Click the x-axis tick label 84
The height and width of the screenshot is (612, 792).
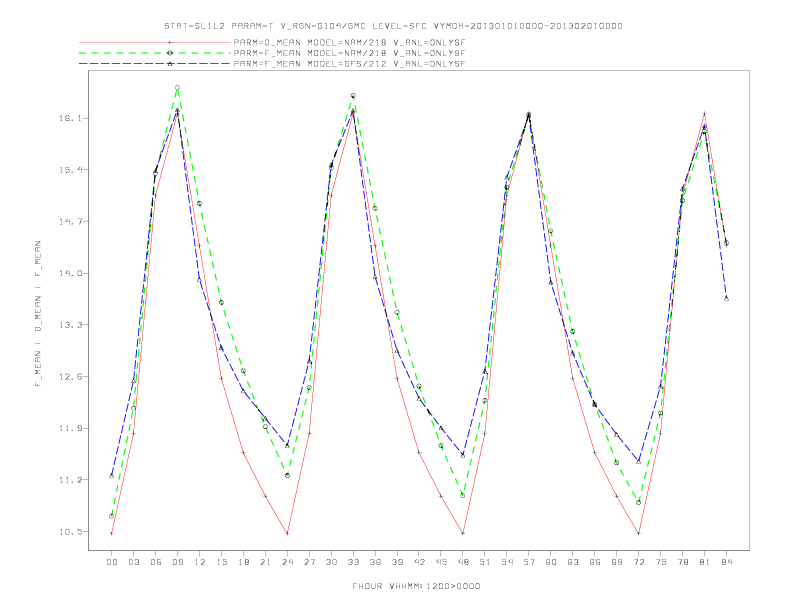point(727,562)
